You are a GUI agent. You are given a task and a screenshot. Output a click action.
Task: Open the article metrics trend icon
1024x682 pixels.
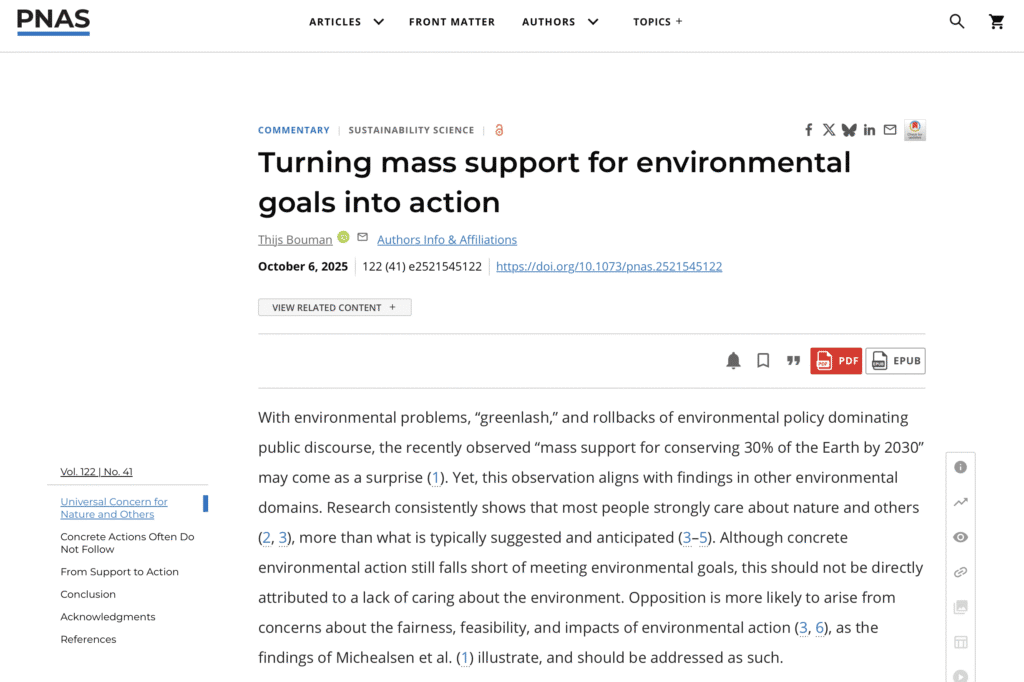coord(960,502)
